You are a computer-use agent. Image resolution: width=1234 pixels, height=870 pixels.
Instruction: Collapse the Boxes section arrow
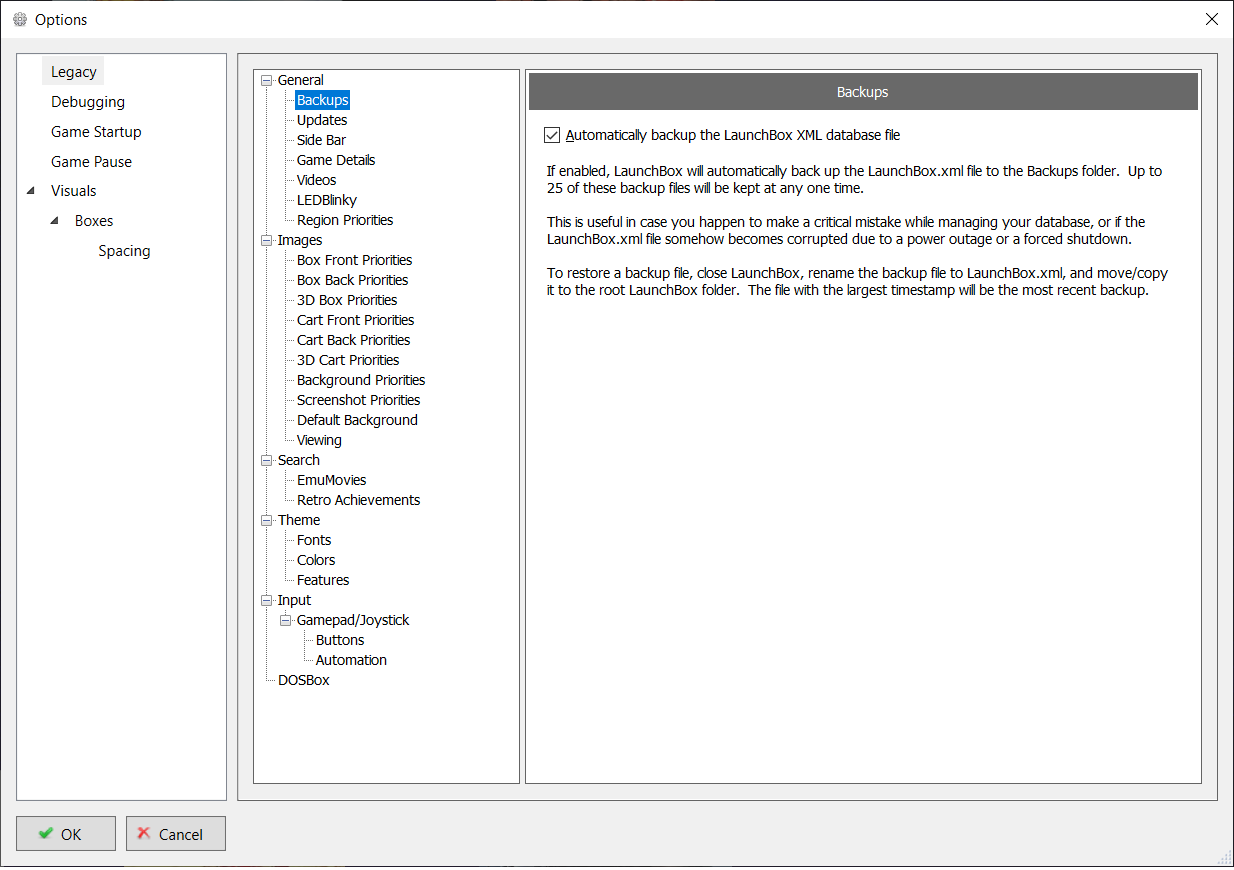tap(54, 221)
